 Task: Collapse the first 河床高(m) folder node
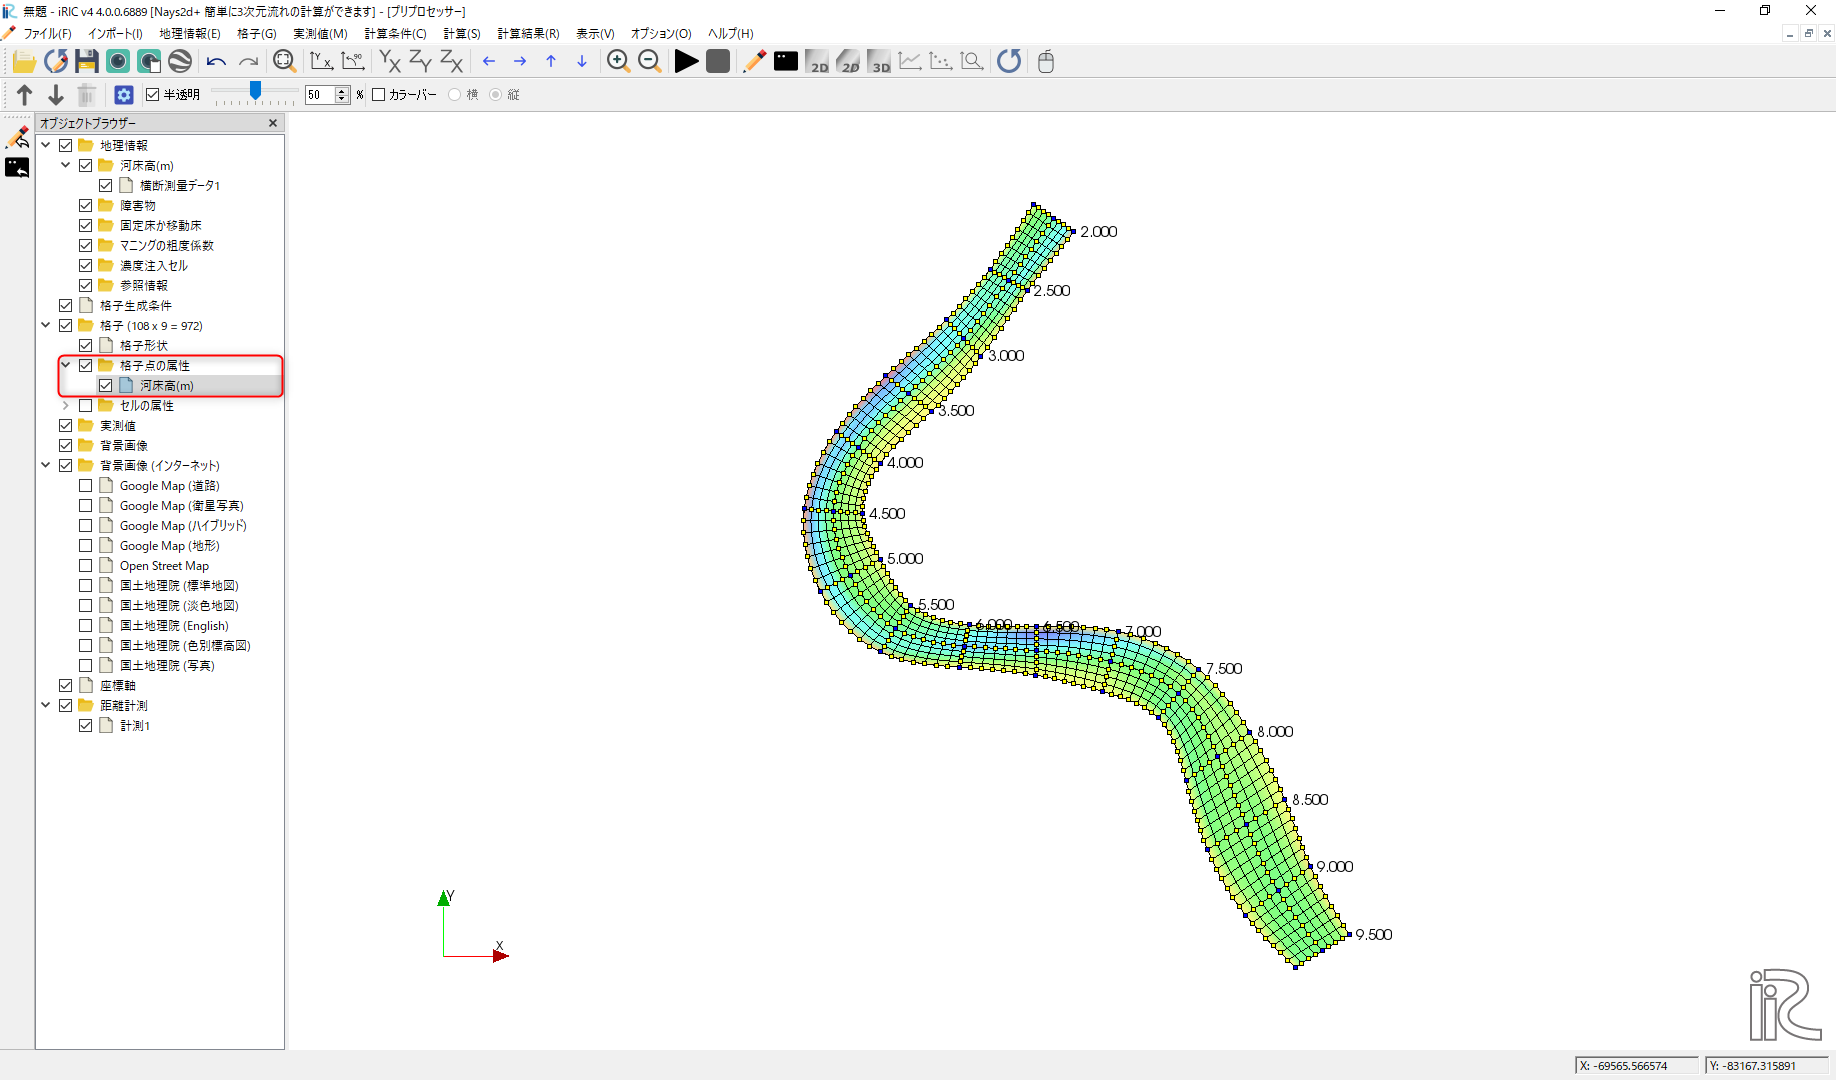pos(66,165)
